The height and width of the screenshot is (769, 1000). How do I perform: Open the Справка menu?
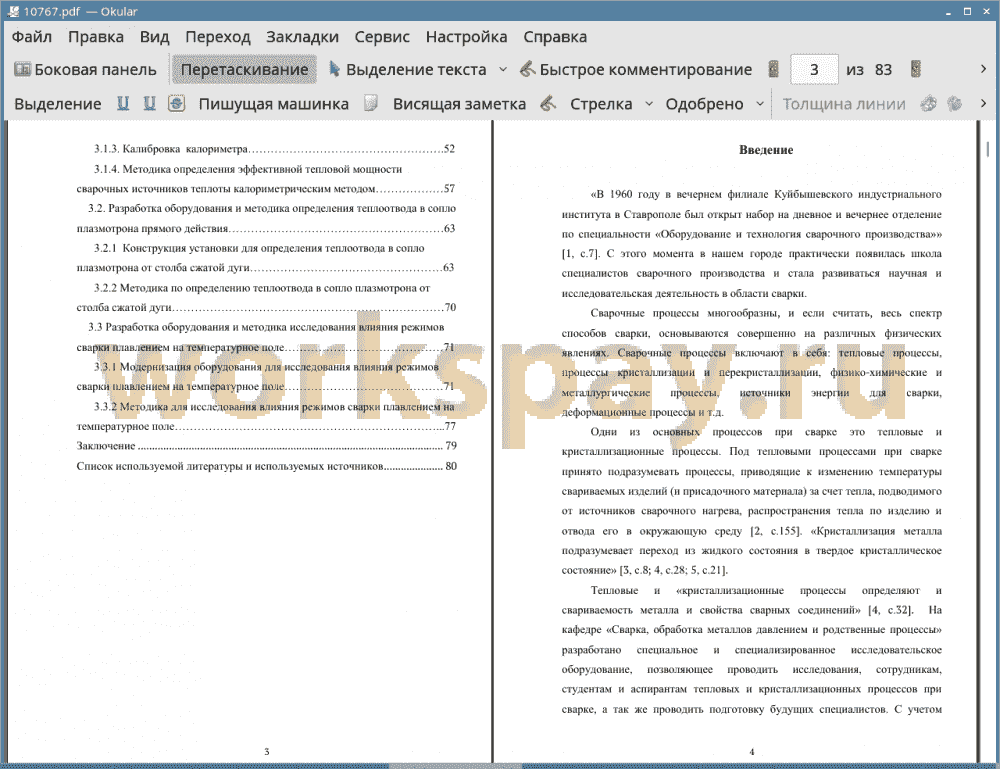[x=555, y=37]
